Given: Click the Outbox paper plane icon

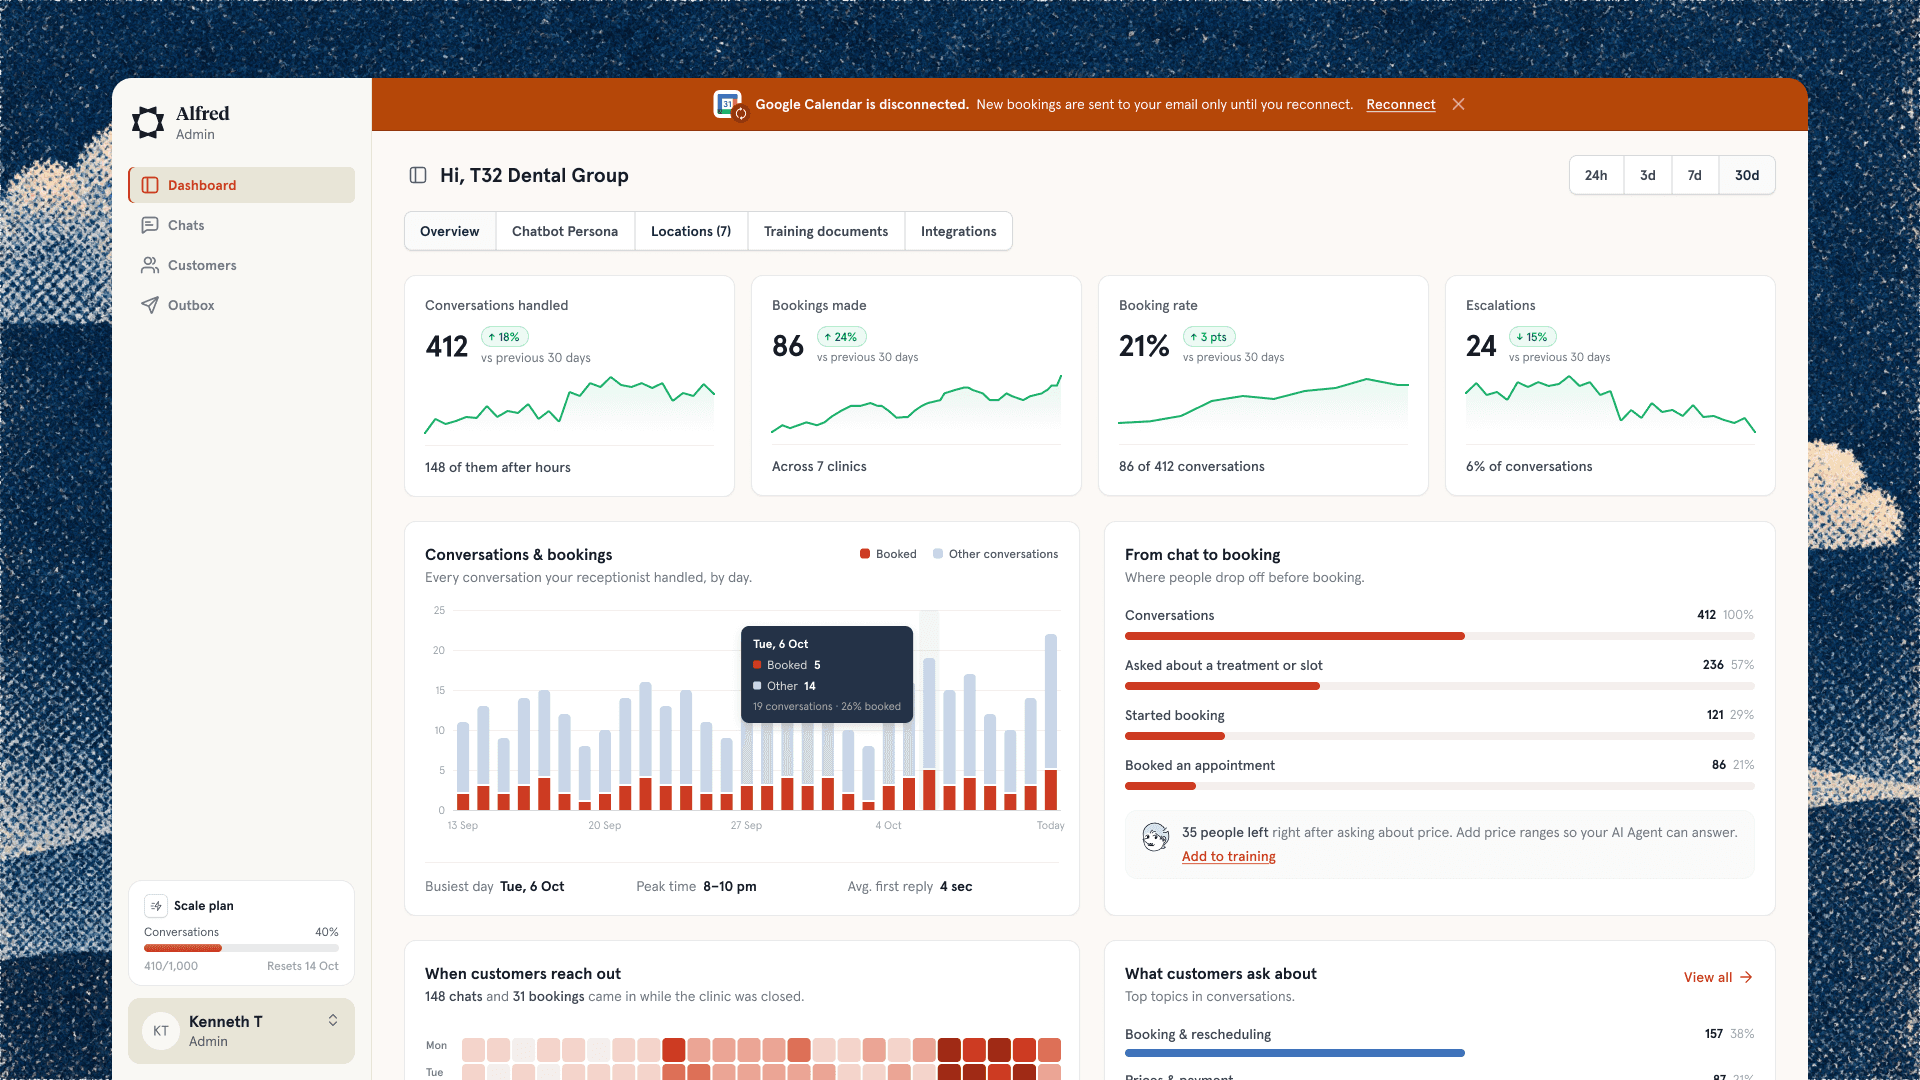Looking at the screenshot, I should [150, 305].
